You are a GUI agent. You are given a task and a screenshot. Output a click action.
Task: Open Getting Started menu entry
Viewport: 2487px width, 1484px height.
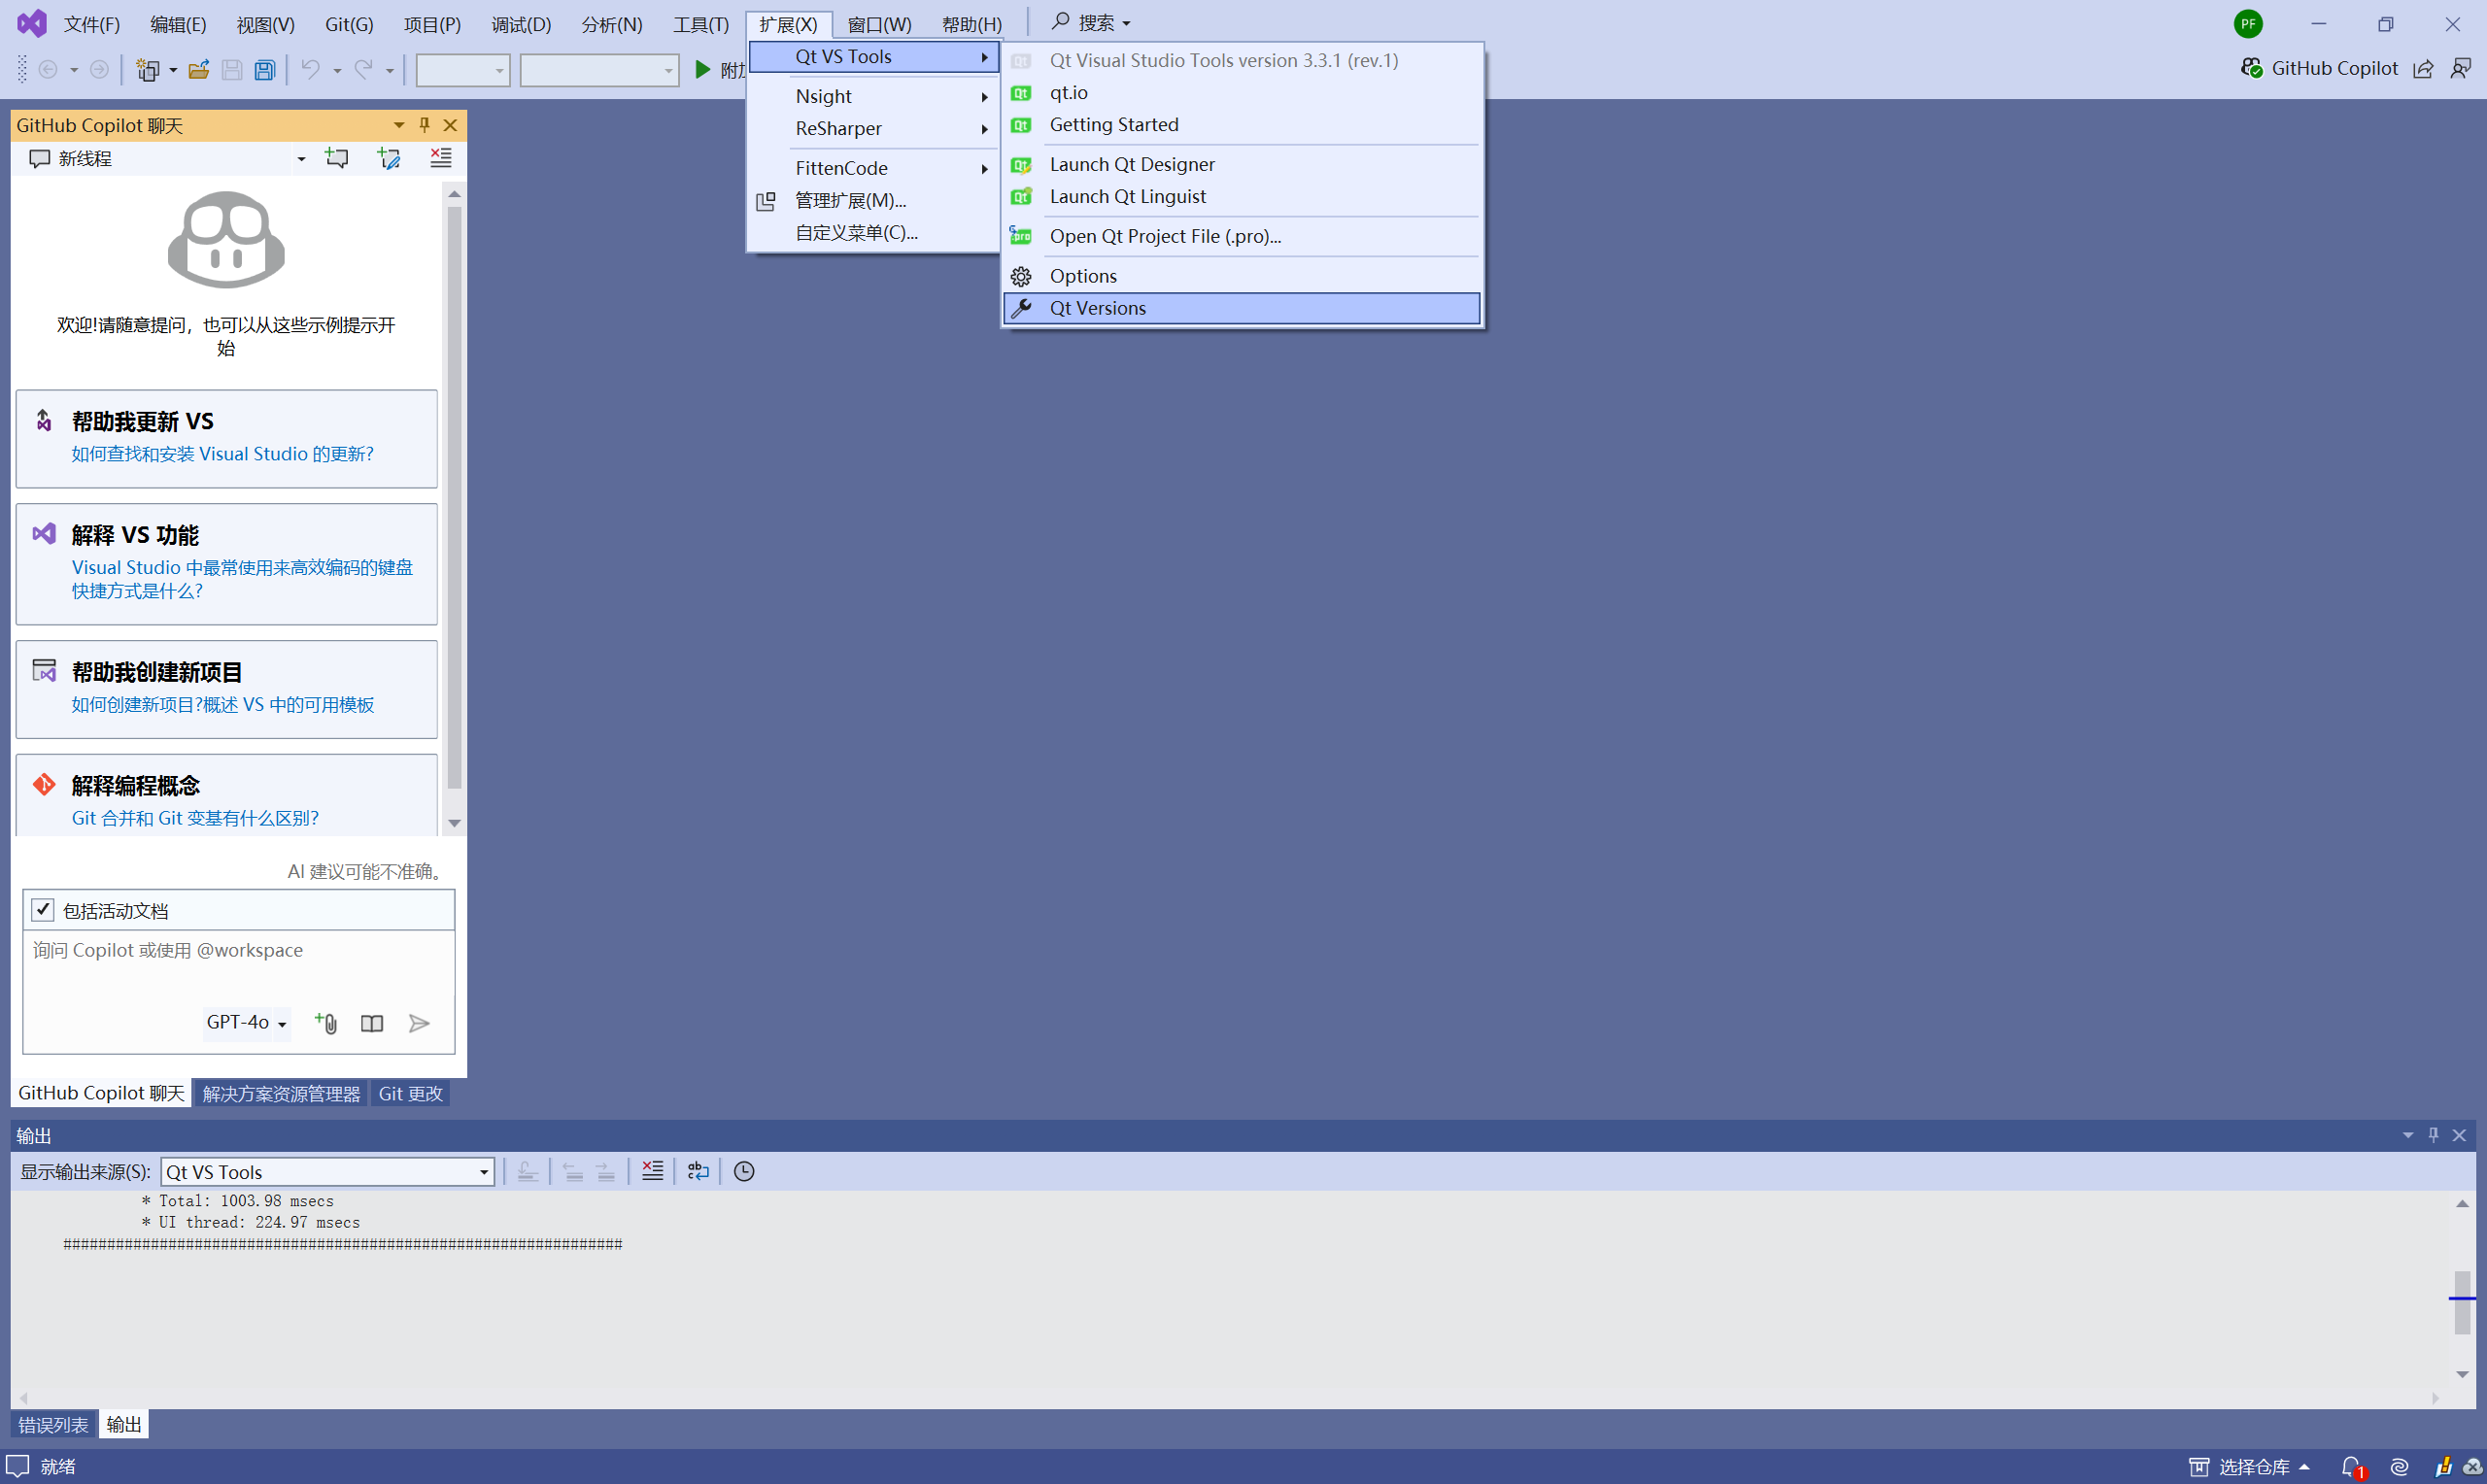click(x=1241, y=124)
